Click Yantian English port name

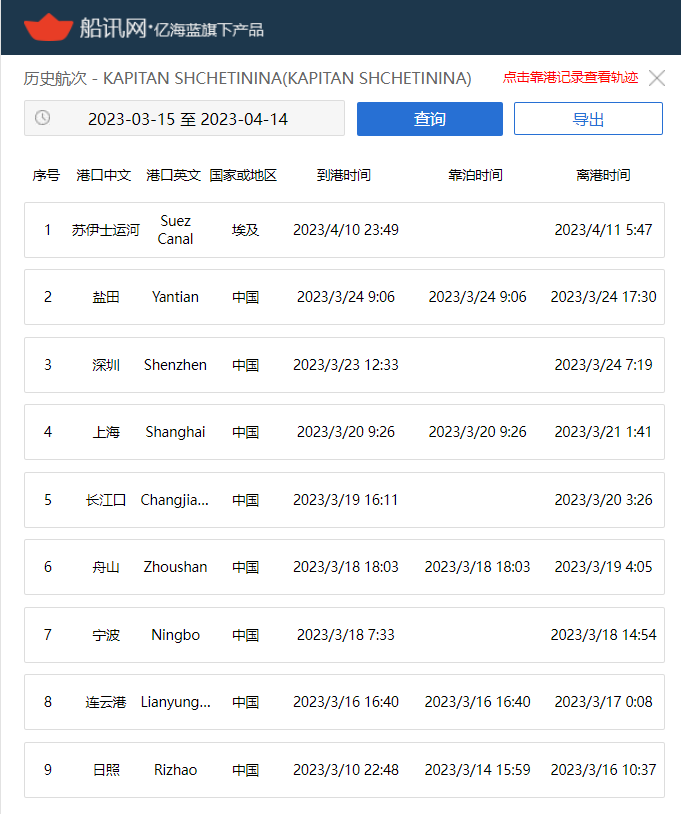tap(175, 297)
